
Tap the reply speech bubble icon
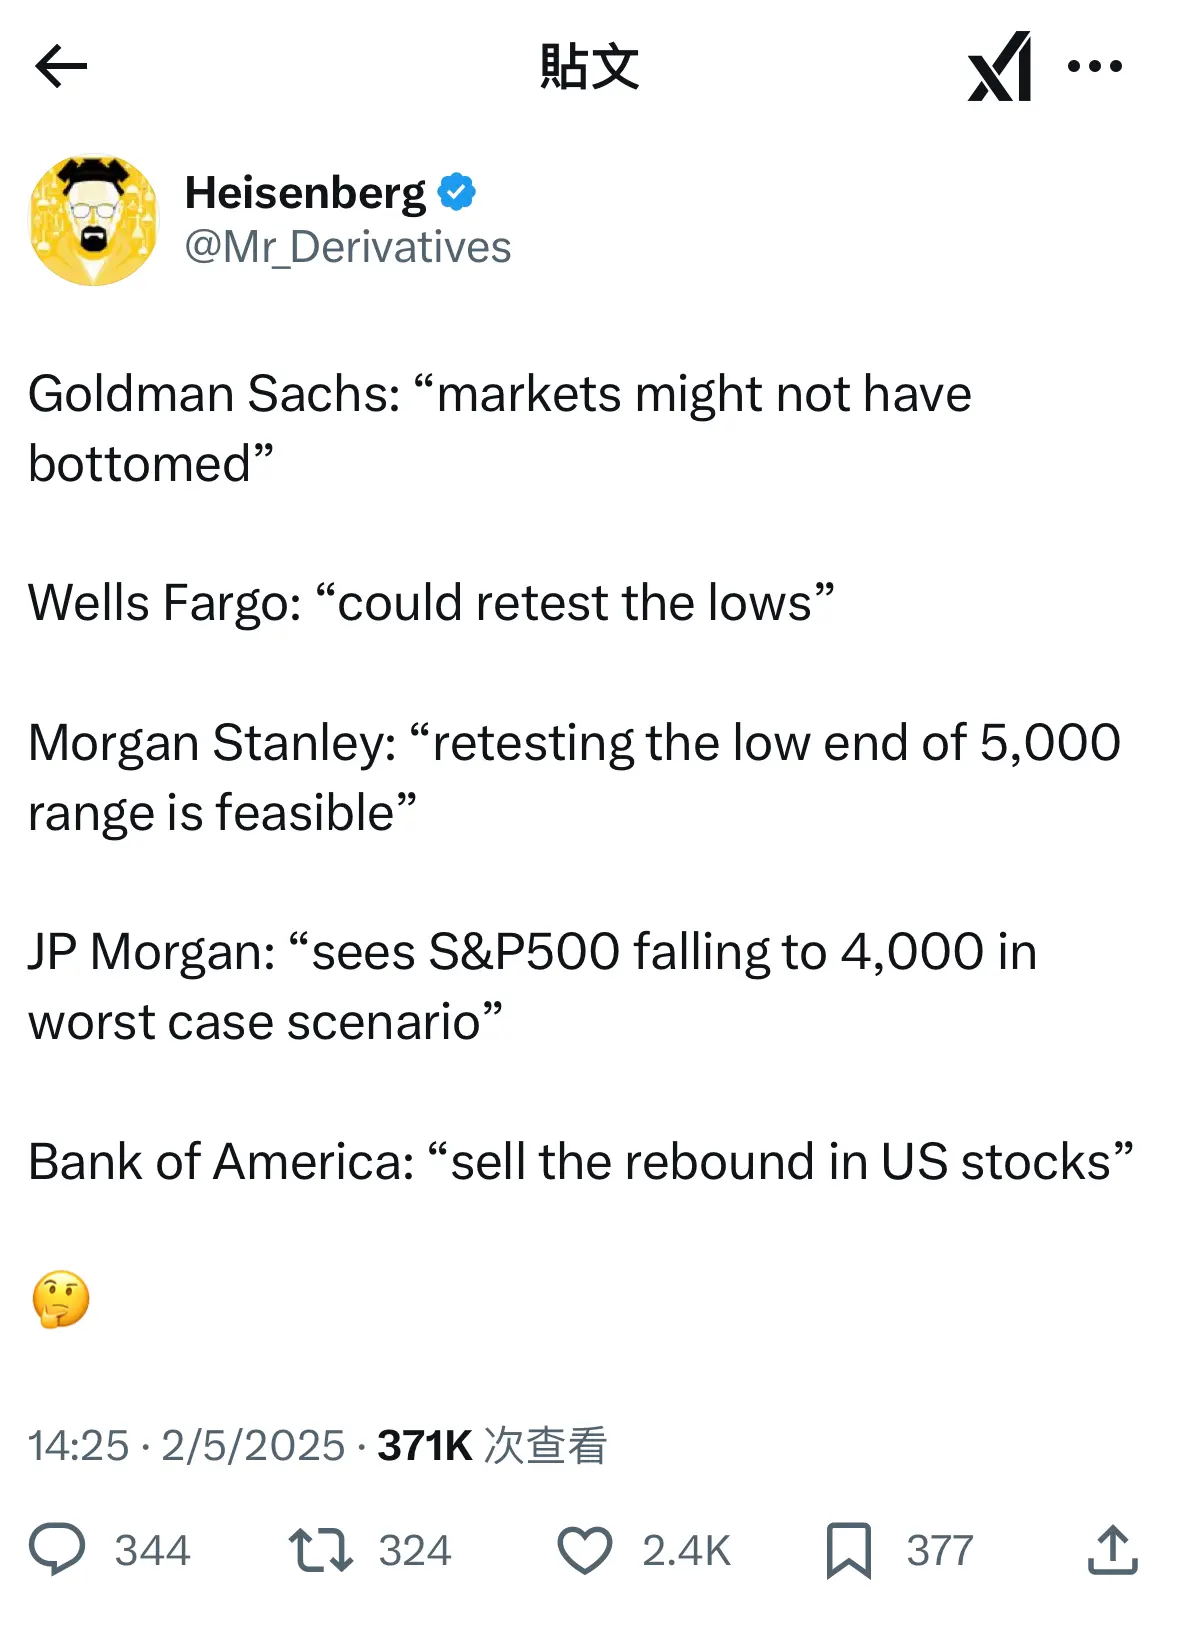57,1549
